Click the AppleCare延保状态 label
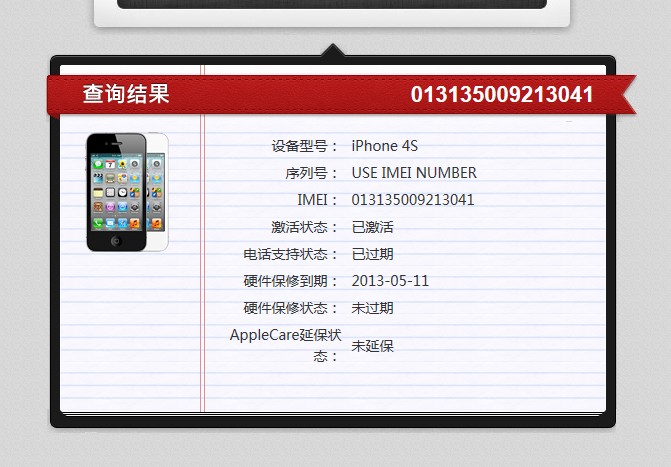Screen dimensions: 671x467 [285, 345]
